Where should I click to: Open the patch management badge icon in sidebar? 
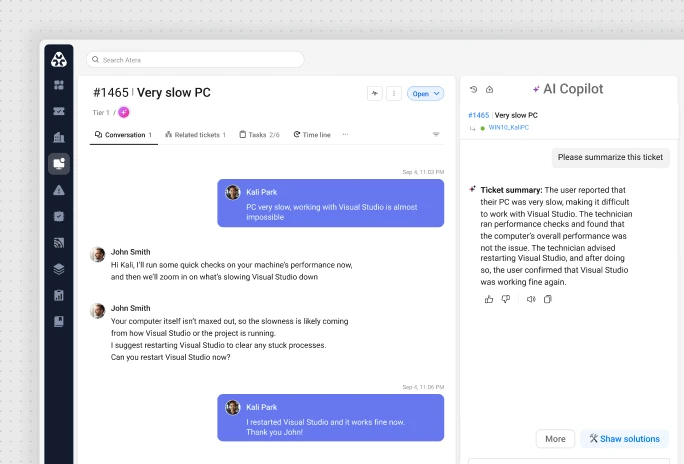(59, 216)
